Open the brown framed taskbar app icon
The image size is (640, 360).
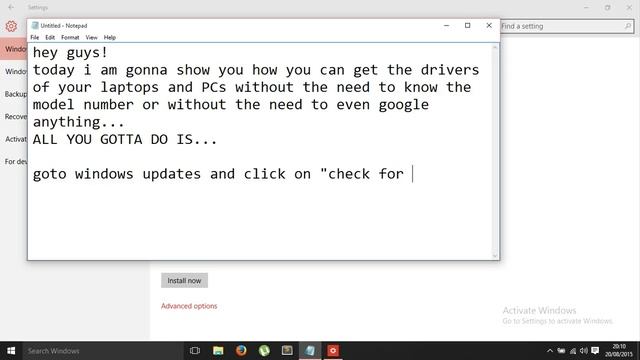pyautogui.click(x=287, y=351)
